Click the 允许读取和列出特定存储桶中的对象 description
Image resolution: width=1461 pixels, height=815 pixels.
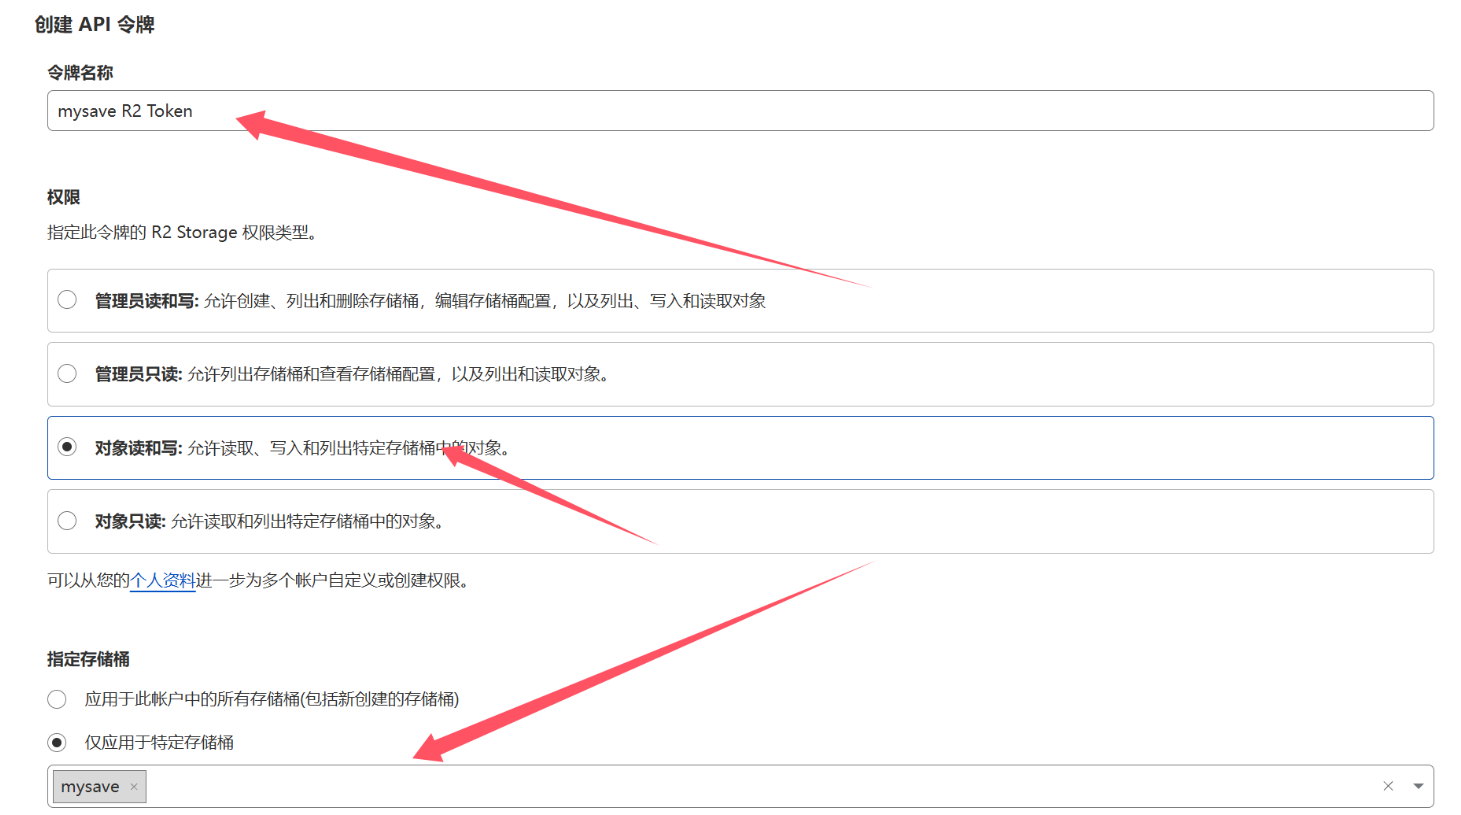[x=306, y=521]
